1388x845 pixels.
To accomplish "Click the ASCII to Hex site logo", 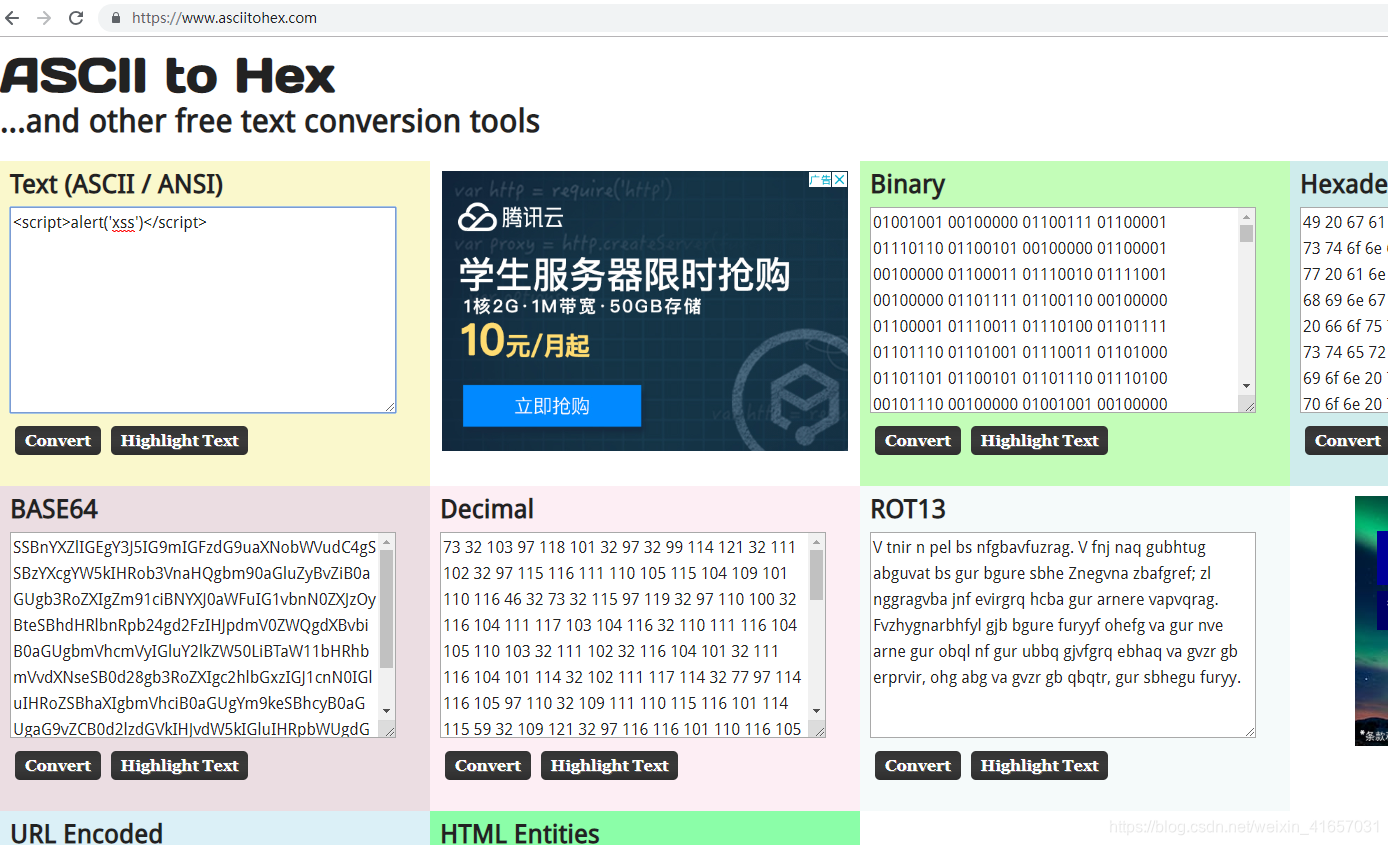I will pyautogui.click(x=168, y=76).
